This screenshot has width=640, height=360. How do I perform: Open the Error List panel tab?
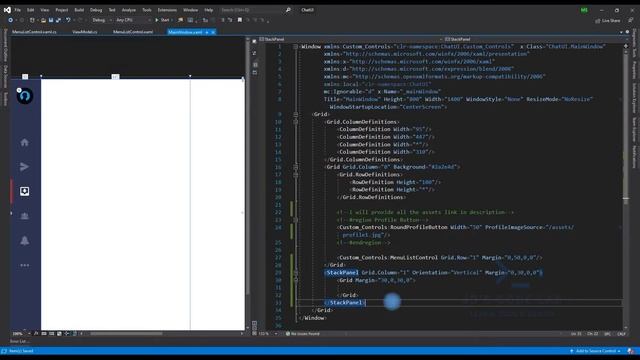[19, 341]
